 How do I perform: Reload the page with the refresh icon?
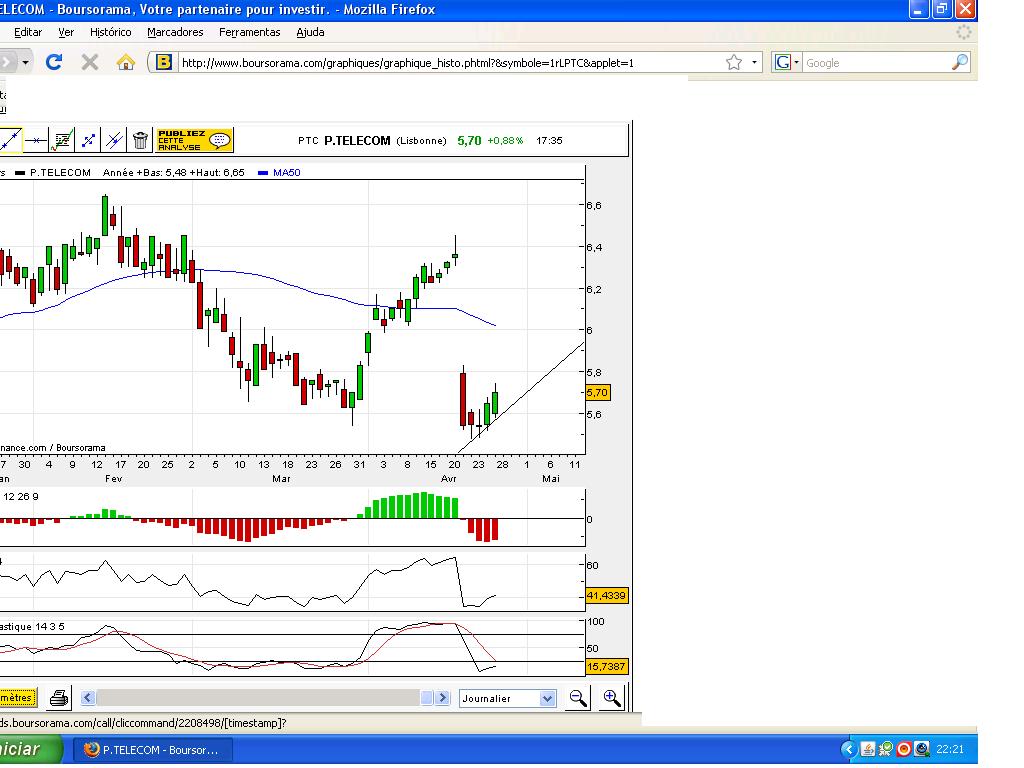coord(54,62)
